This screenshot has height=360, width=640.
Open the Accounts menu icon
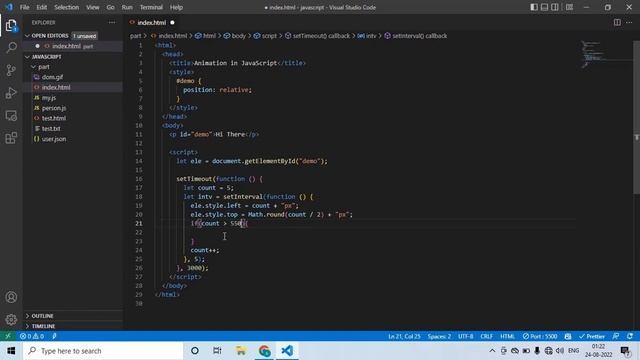pyautogui.click(x=11, y=297)
